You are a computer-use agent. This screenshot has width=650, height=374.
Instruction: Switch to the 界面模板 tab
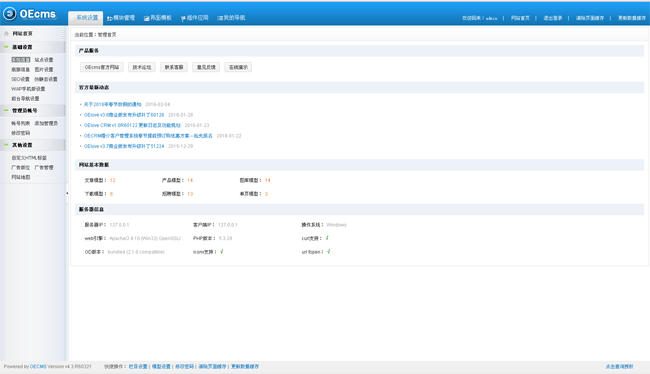158,18
